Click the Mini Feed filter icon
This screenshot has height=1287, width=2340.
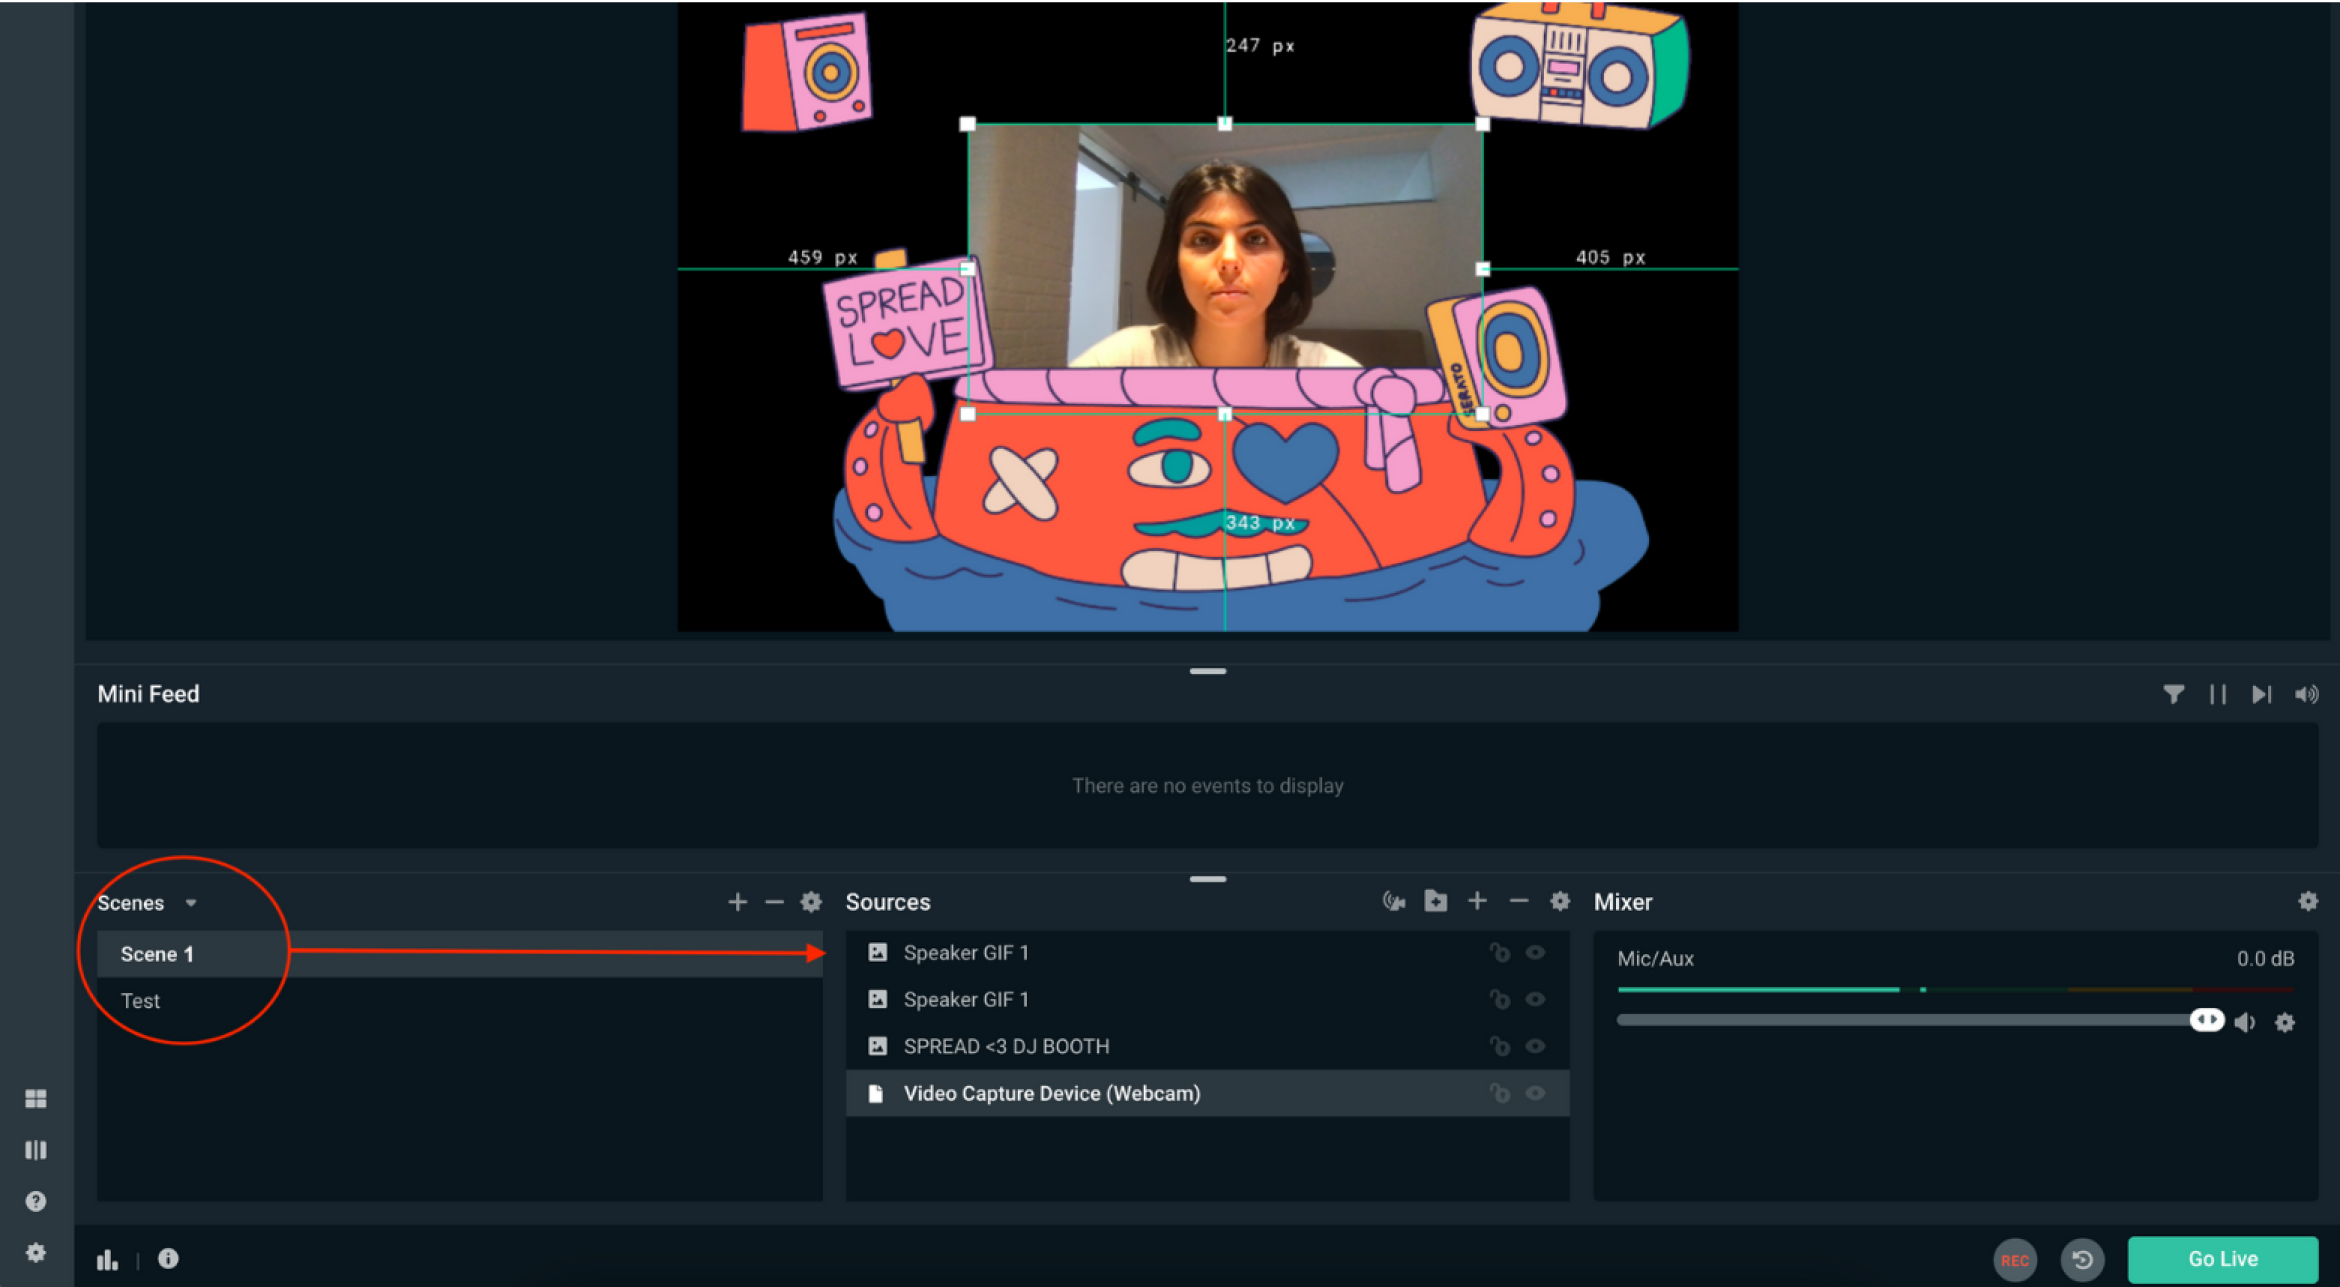pos(2173,694)
